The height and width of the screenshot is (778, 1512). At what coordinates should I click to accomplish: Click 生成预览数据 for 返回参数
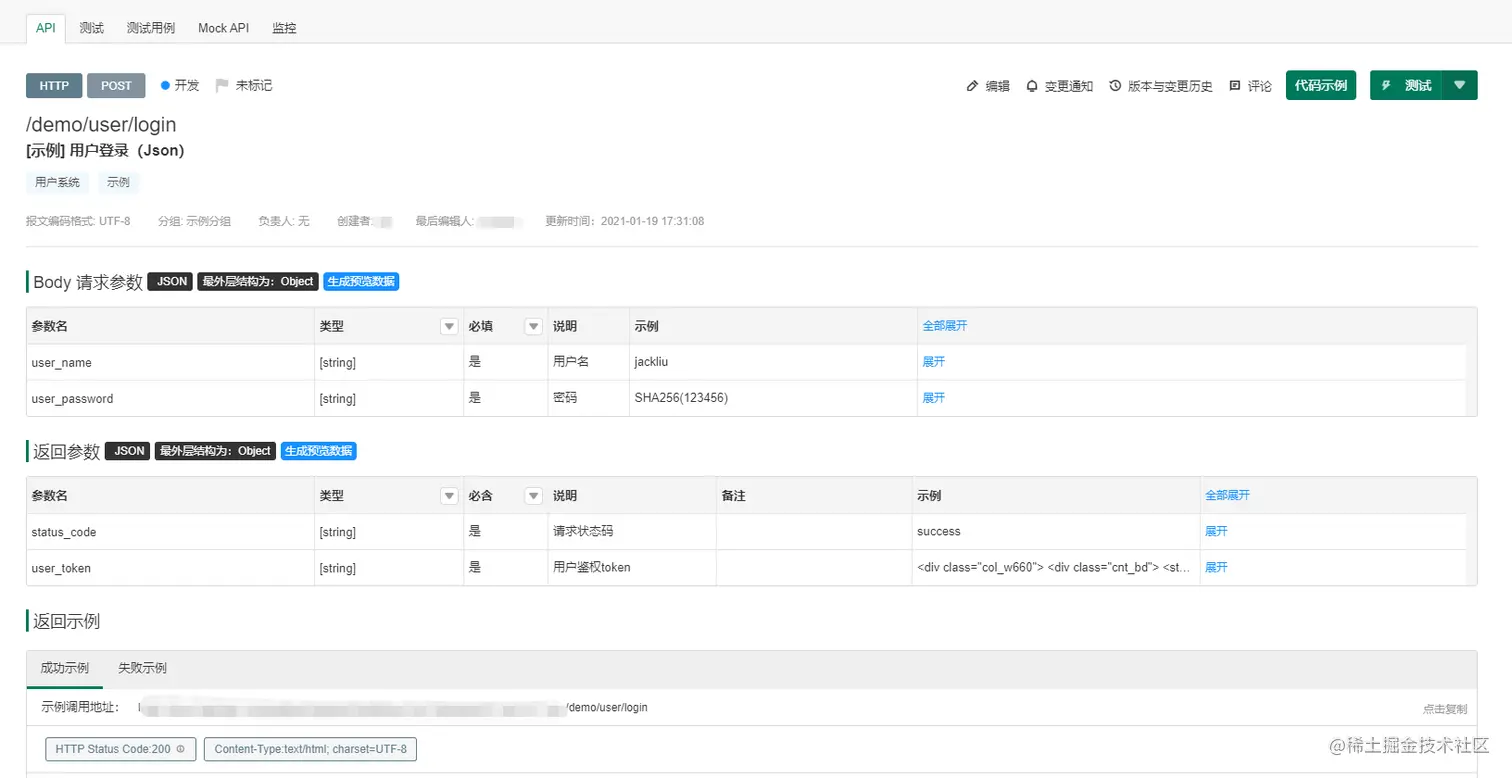[318, 451]
